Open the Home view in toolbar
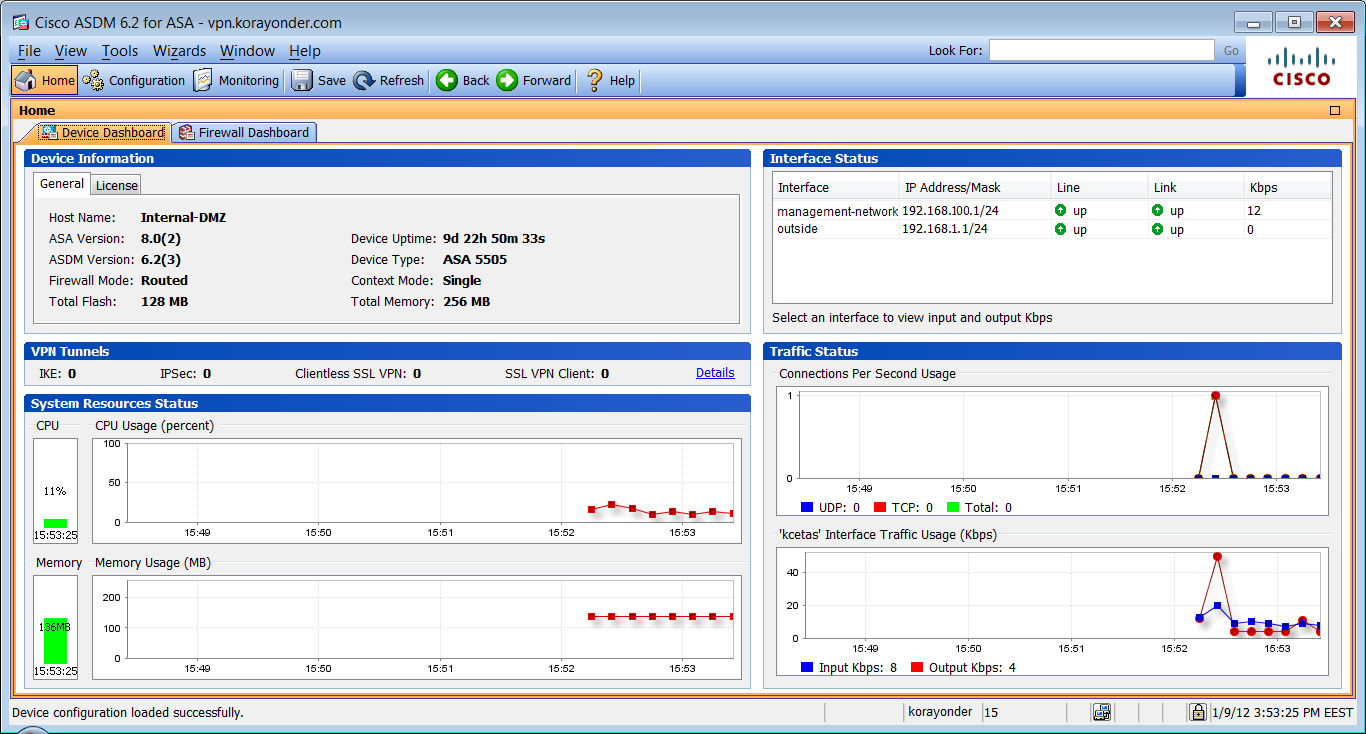The width and height of the screenshot is (1366, 734). (45, 80)
